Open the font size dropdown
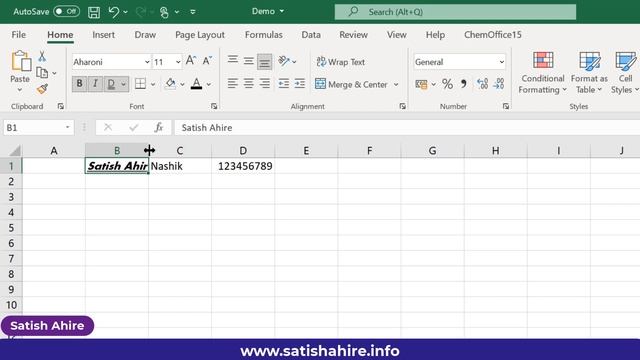 pos(178,62)
